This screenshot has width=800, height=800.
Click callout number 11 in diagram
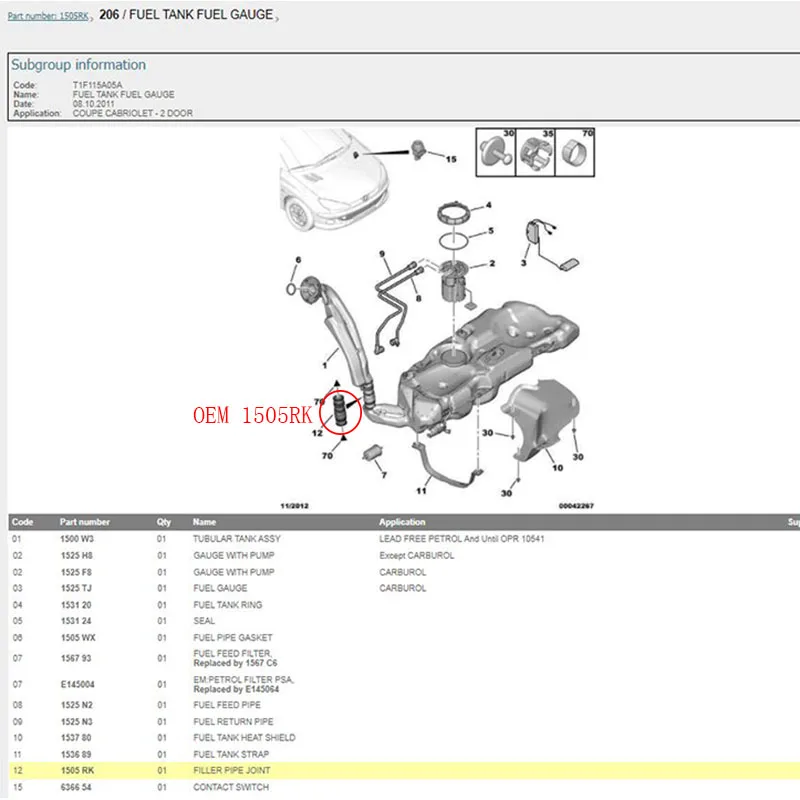click(x=421, y=491)
